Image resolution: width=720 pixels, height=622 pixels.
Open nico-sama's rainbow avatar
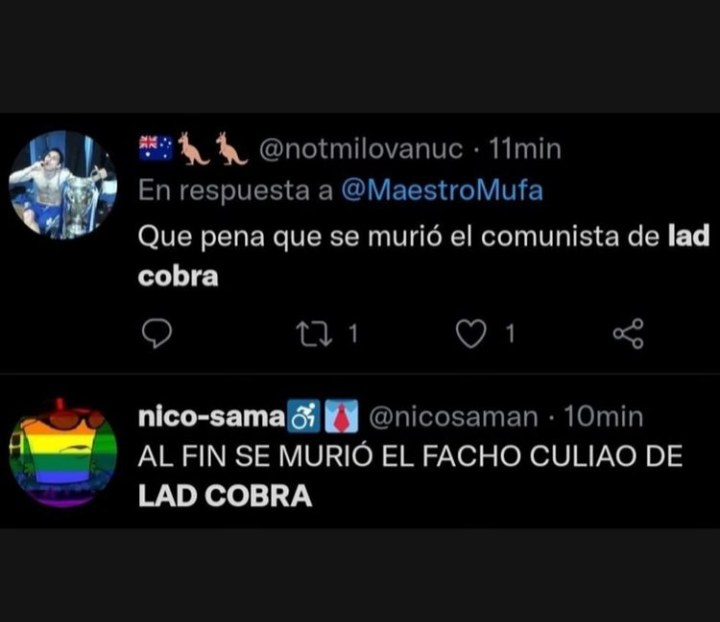tap(63, 453)
